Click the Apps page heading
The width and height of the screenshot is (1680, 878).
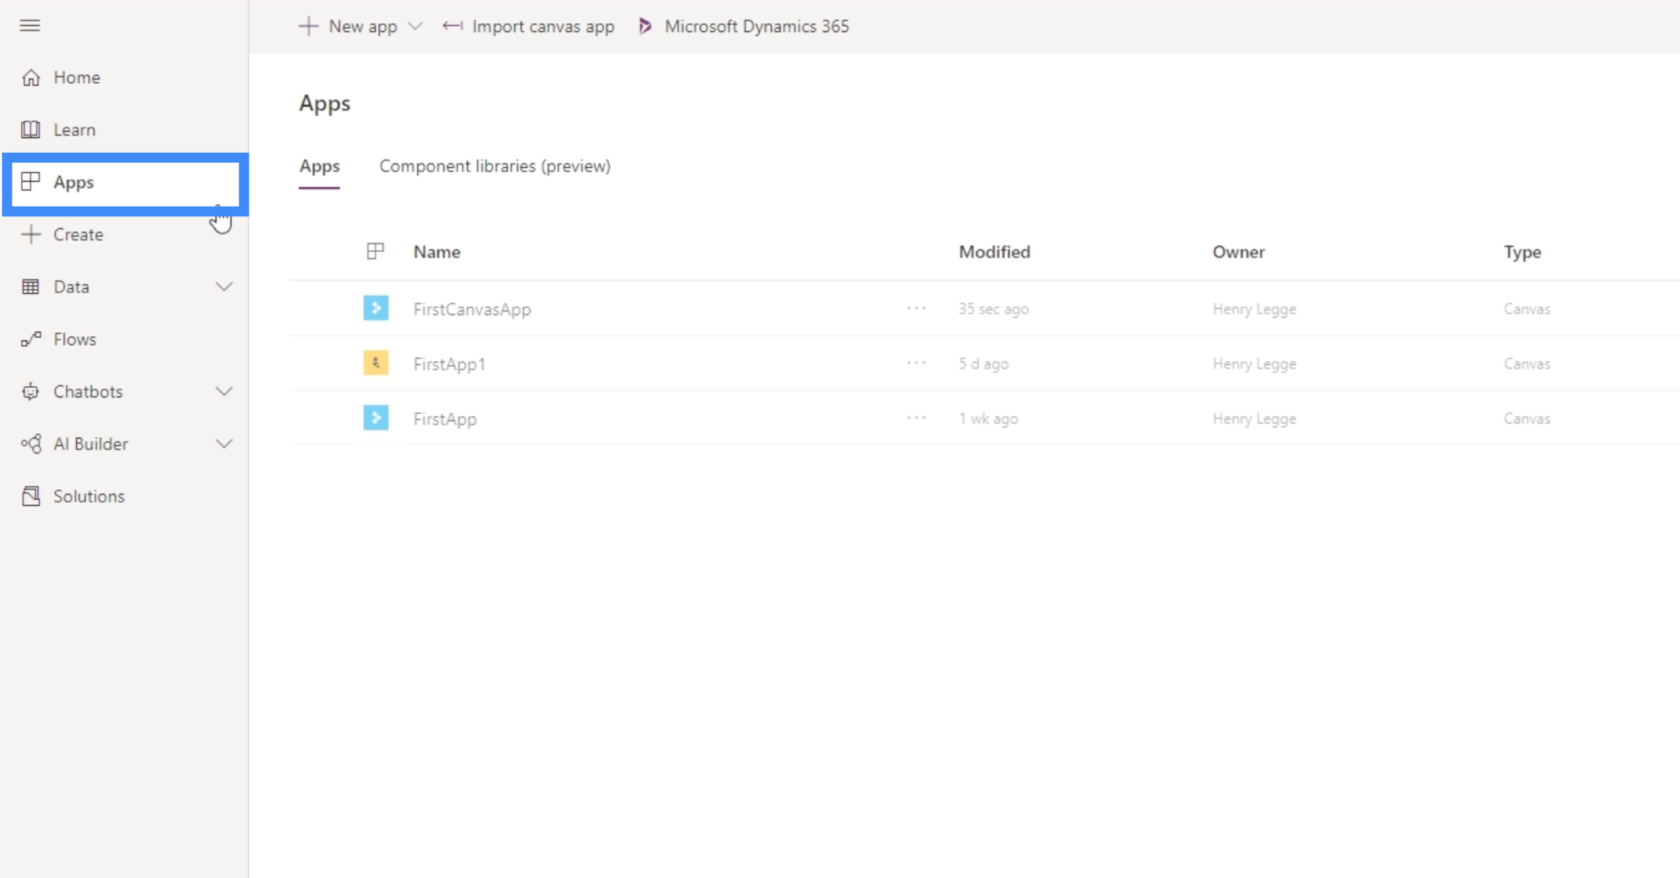[x=325, y=104]
